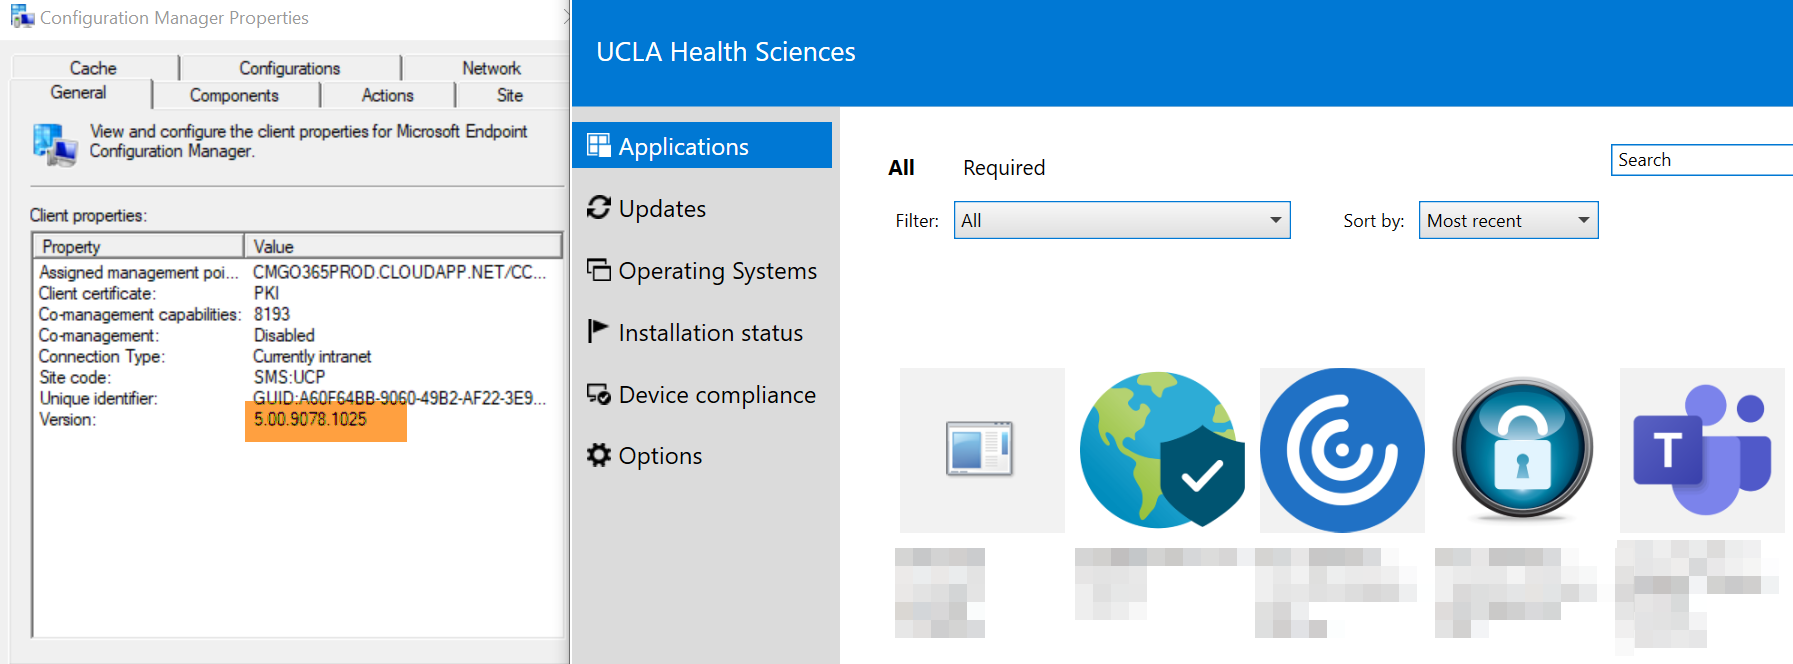
Task: Click the Search input field
Action: click(1702, 160)
